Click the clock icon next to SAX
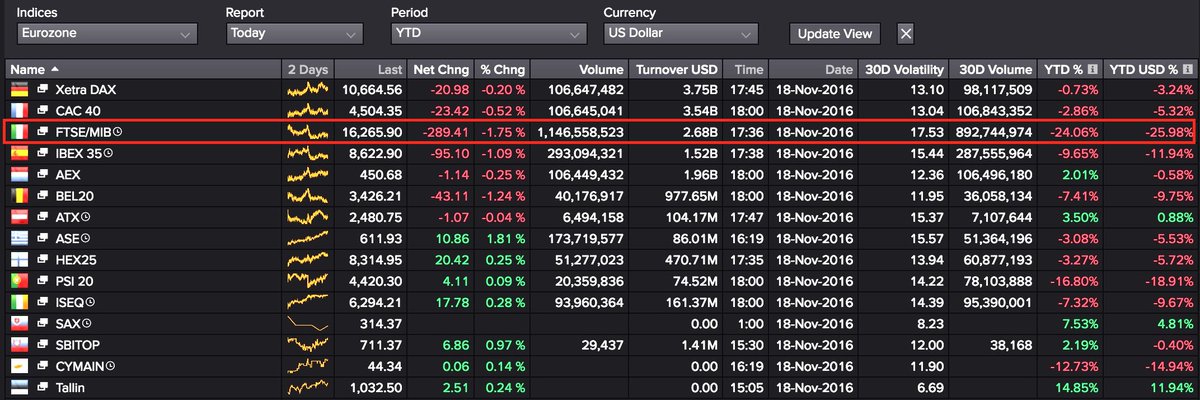The image size is (1200, 400). click(x=87, y=322)
